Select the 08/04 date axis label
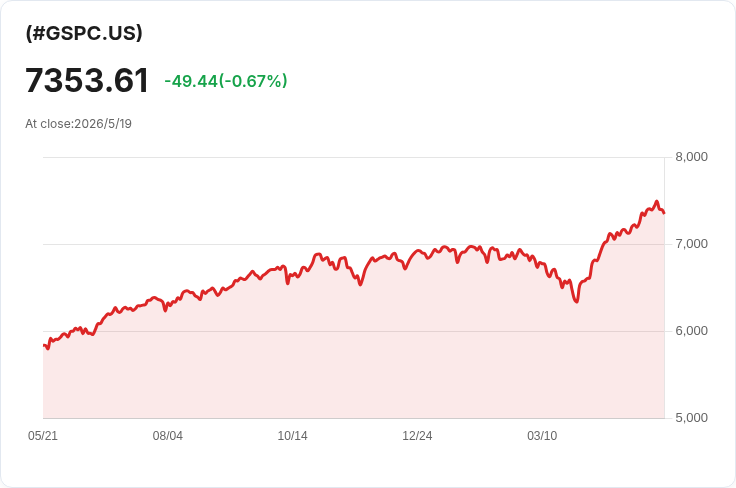 (x=168, y=436)
